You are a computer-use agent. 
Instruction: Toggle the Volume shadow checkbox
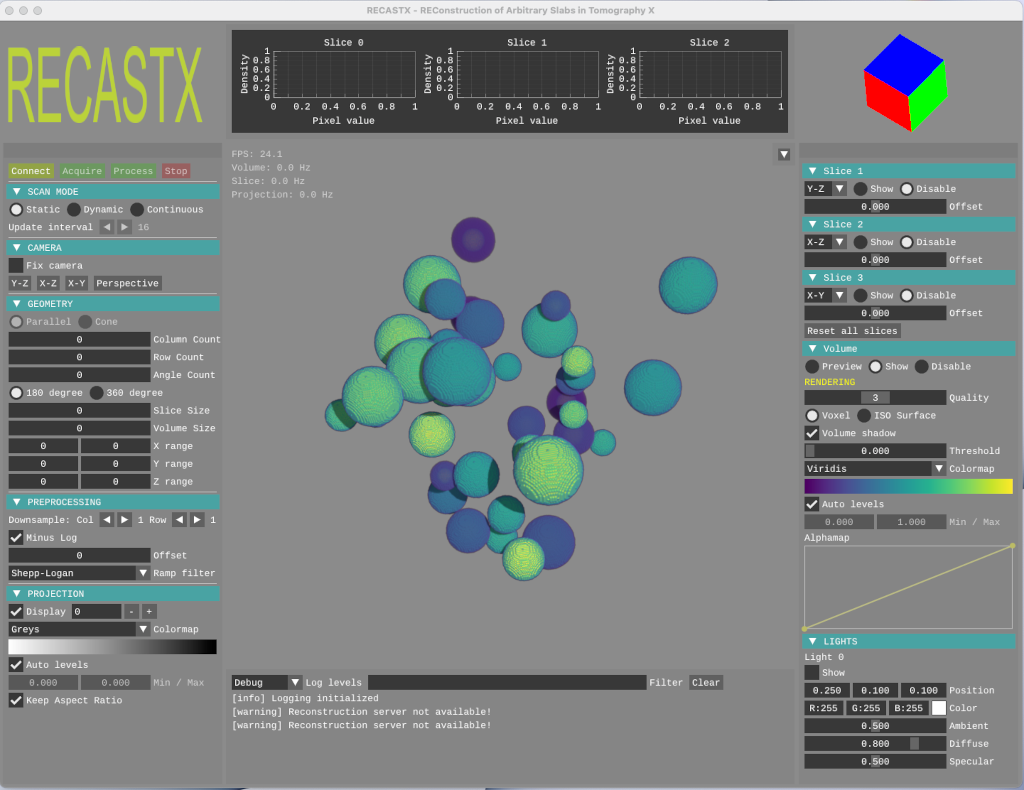point(812,433)
